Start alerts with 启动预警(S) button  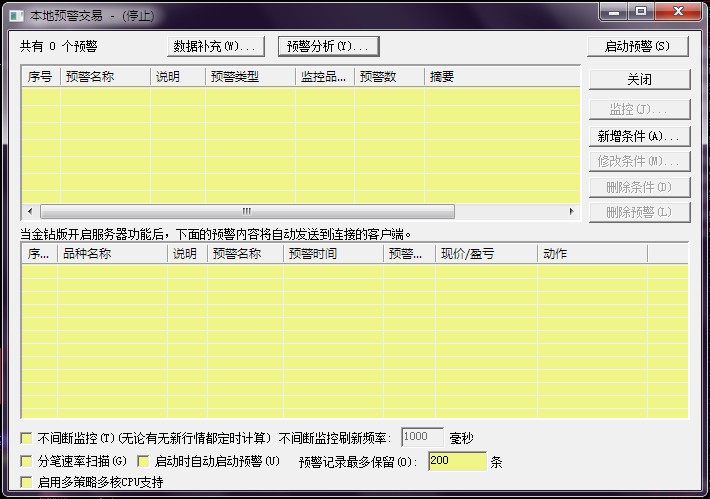pyautogui.click(x=638, y=46)
